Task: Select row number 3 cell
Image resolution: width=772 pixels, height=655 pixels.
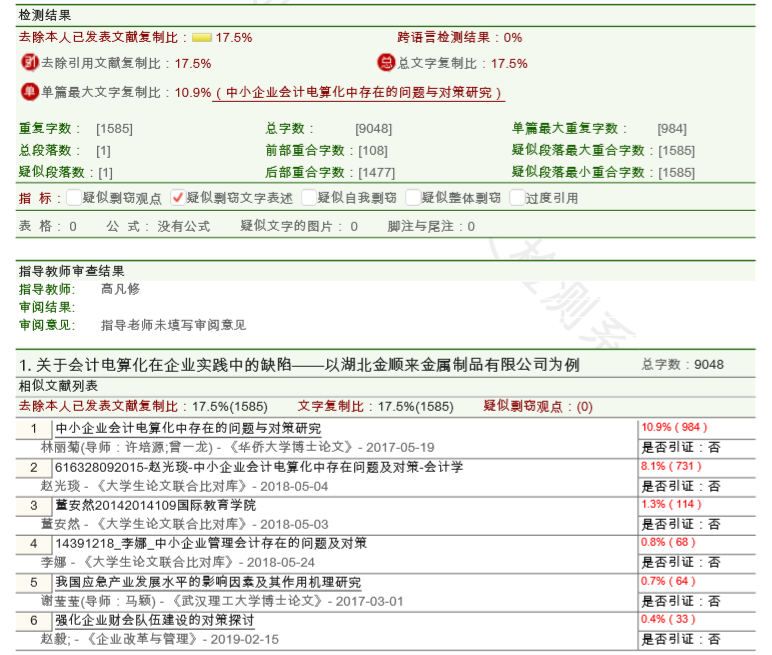Action: click(x=33, y=506)
